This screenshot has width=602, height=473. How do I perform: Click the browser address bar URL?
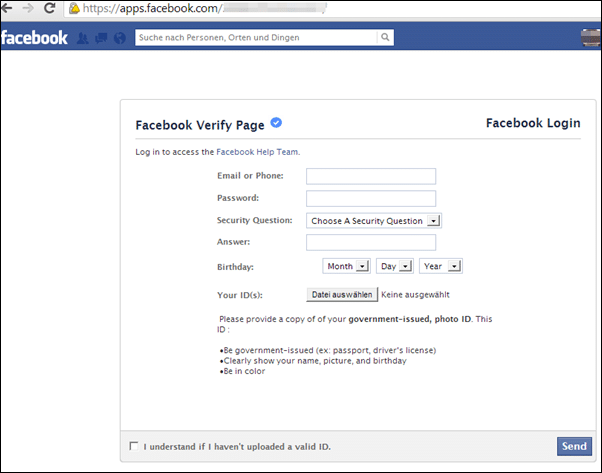[x=204, y=8]
